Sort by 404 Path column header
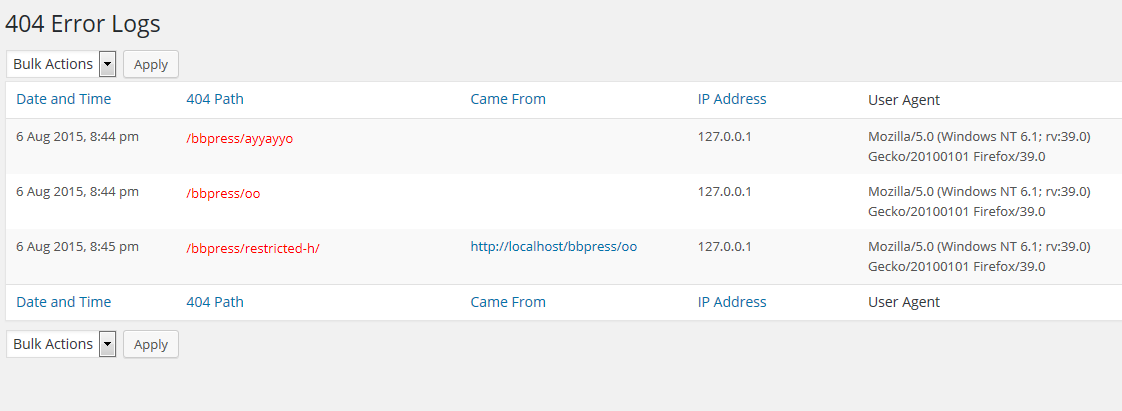Image resolution: width=1122 pixels, height=411 pixels. (215, 100)
